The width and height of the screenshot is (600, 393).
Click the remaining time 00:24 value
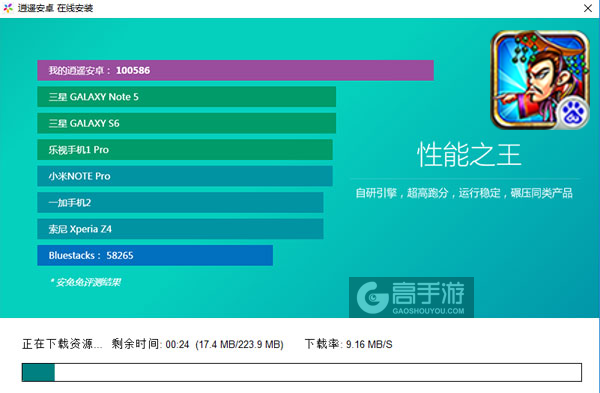(x=178, y=344)
